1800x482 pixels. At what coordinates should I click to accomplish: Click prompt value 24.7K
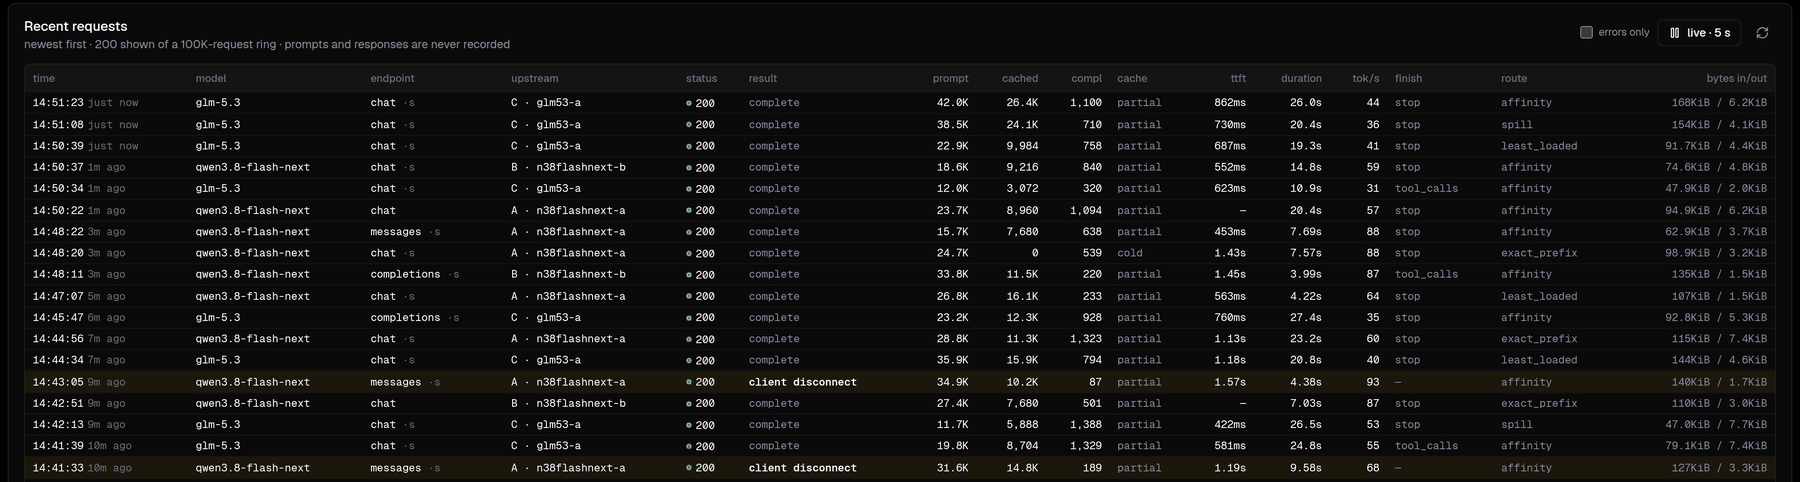952,254
